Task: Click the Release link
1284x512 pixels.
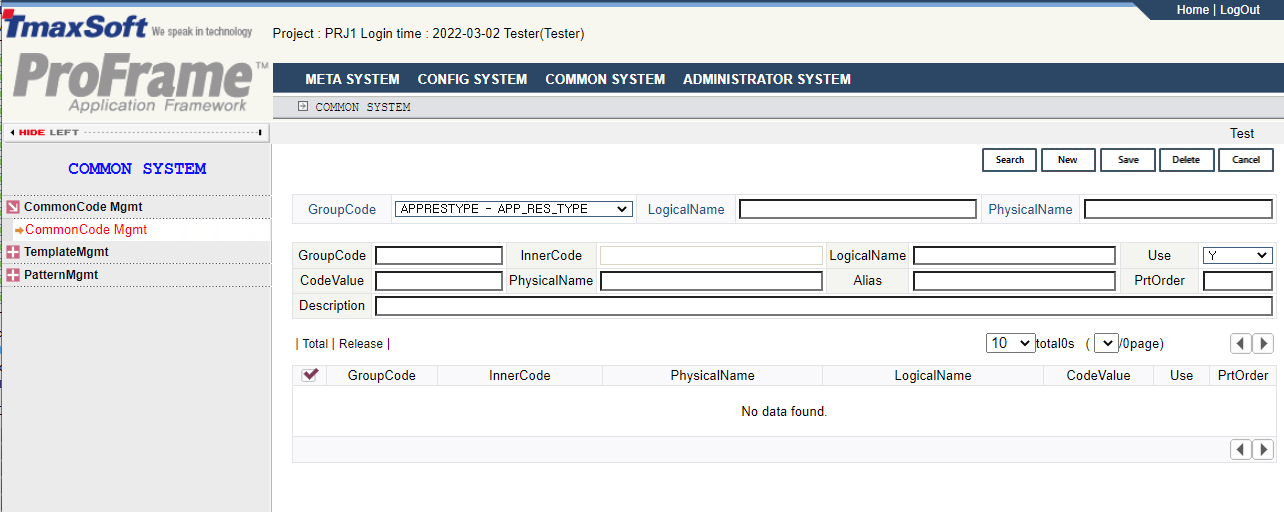Action: tap(361, 344)
